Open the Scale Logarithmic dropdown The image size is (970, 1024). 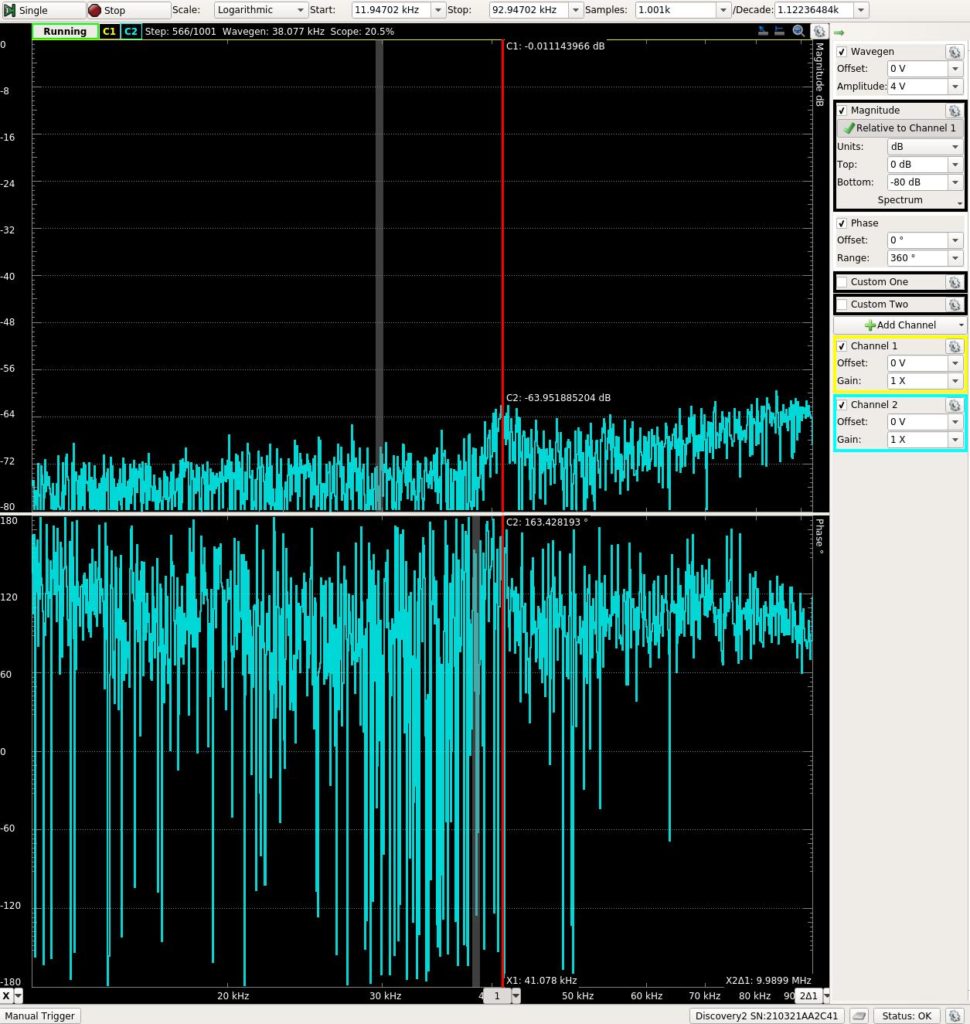[261, 10]
